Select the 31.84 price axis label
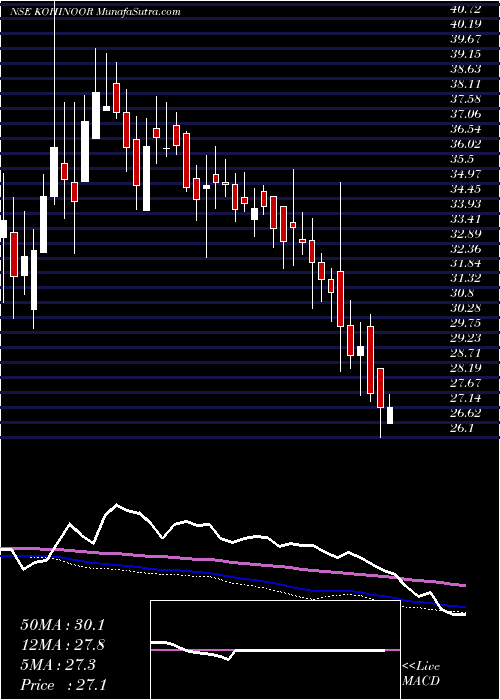 pos(466,263)
